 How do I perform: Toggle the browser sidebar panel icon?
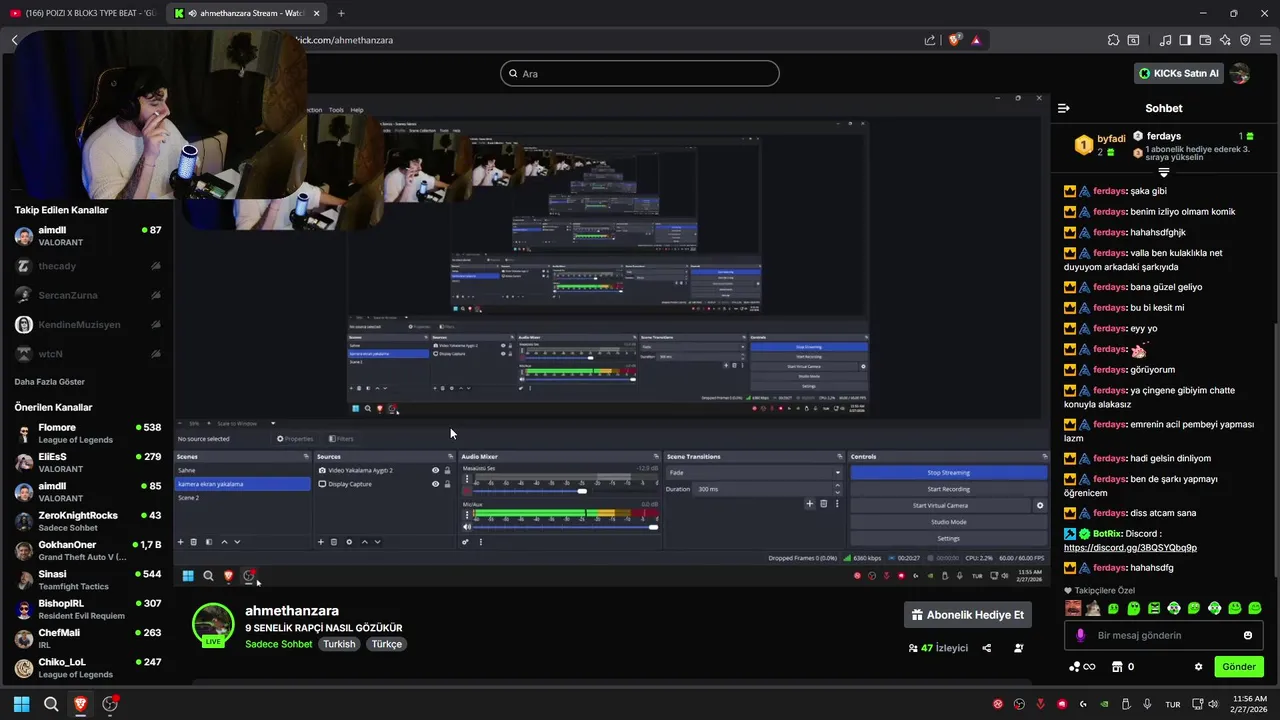[x=1185, y=40]
